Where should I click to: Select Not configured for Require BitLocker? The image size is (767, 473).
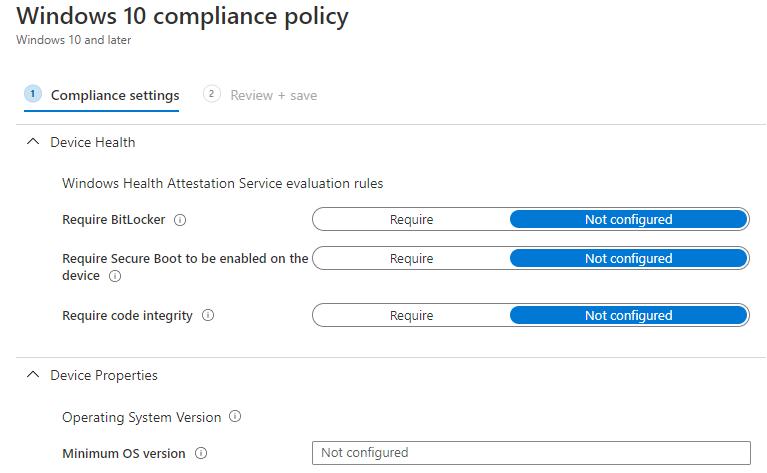coord(628,220)
